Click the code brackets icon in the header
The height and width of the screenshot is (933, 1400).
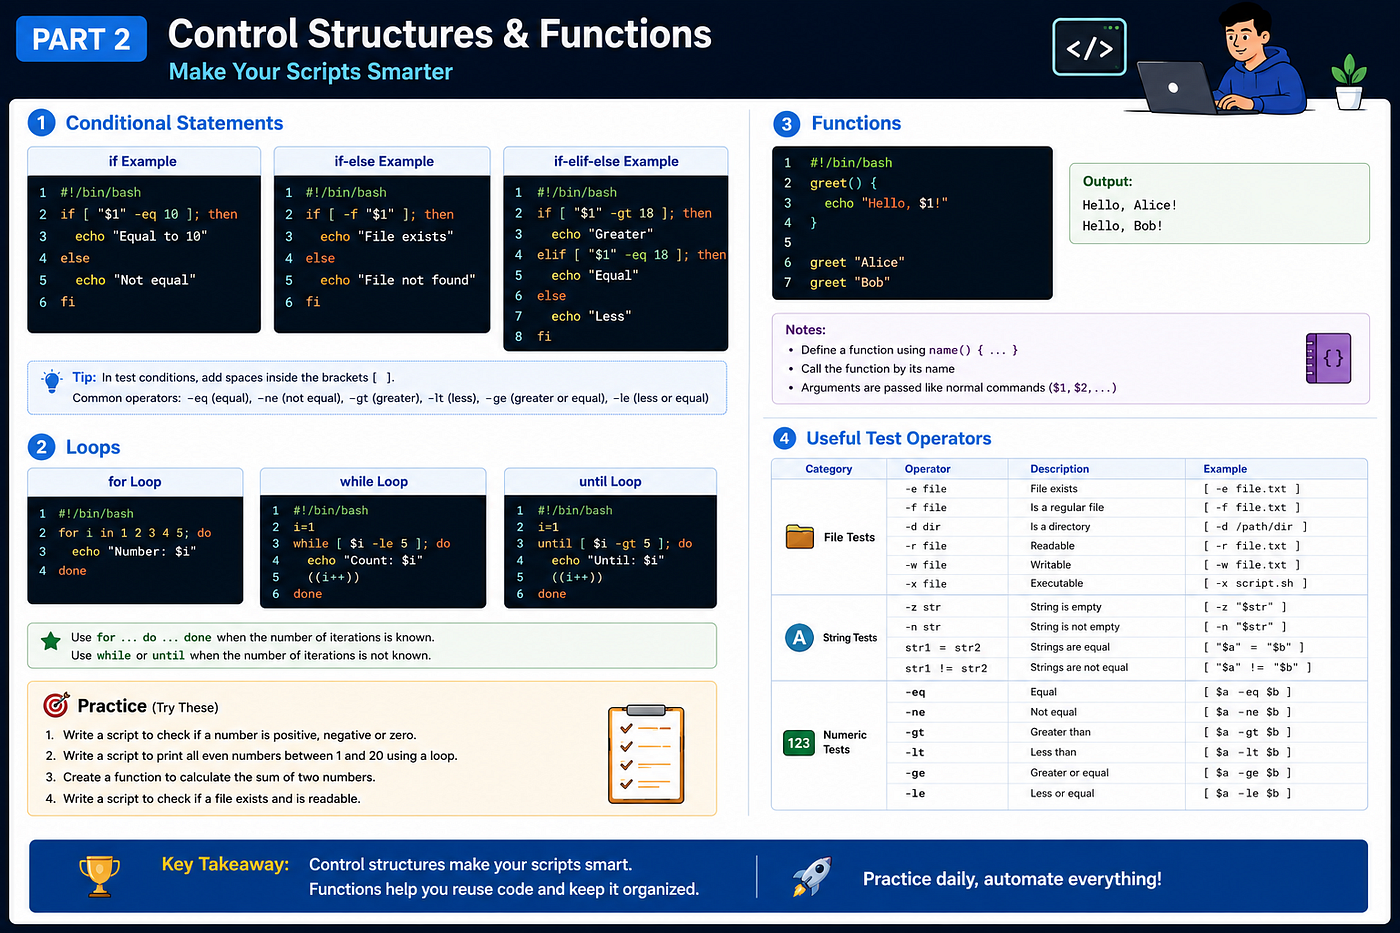(1089, 47)
